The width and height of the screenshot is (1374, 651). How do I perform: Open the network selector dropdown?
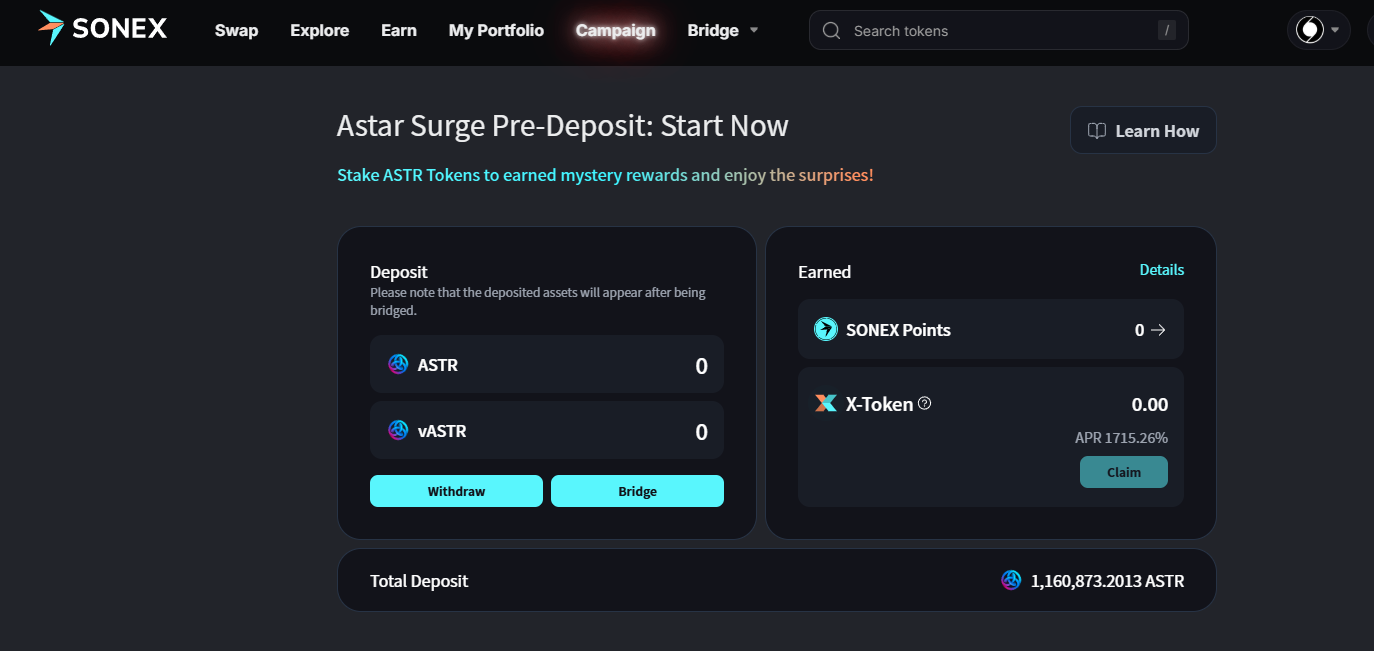click(1319, 30)
